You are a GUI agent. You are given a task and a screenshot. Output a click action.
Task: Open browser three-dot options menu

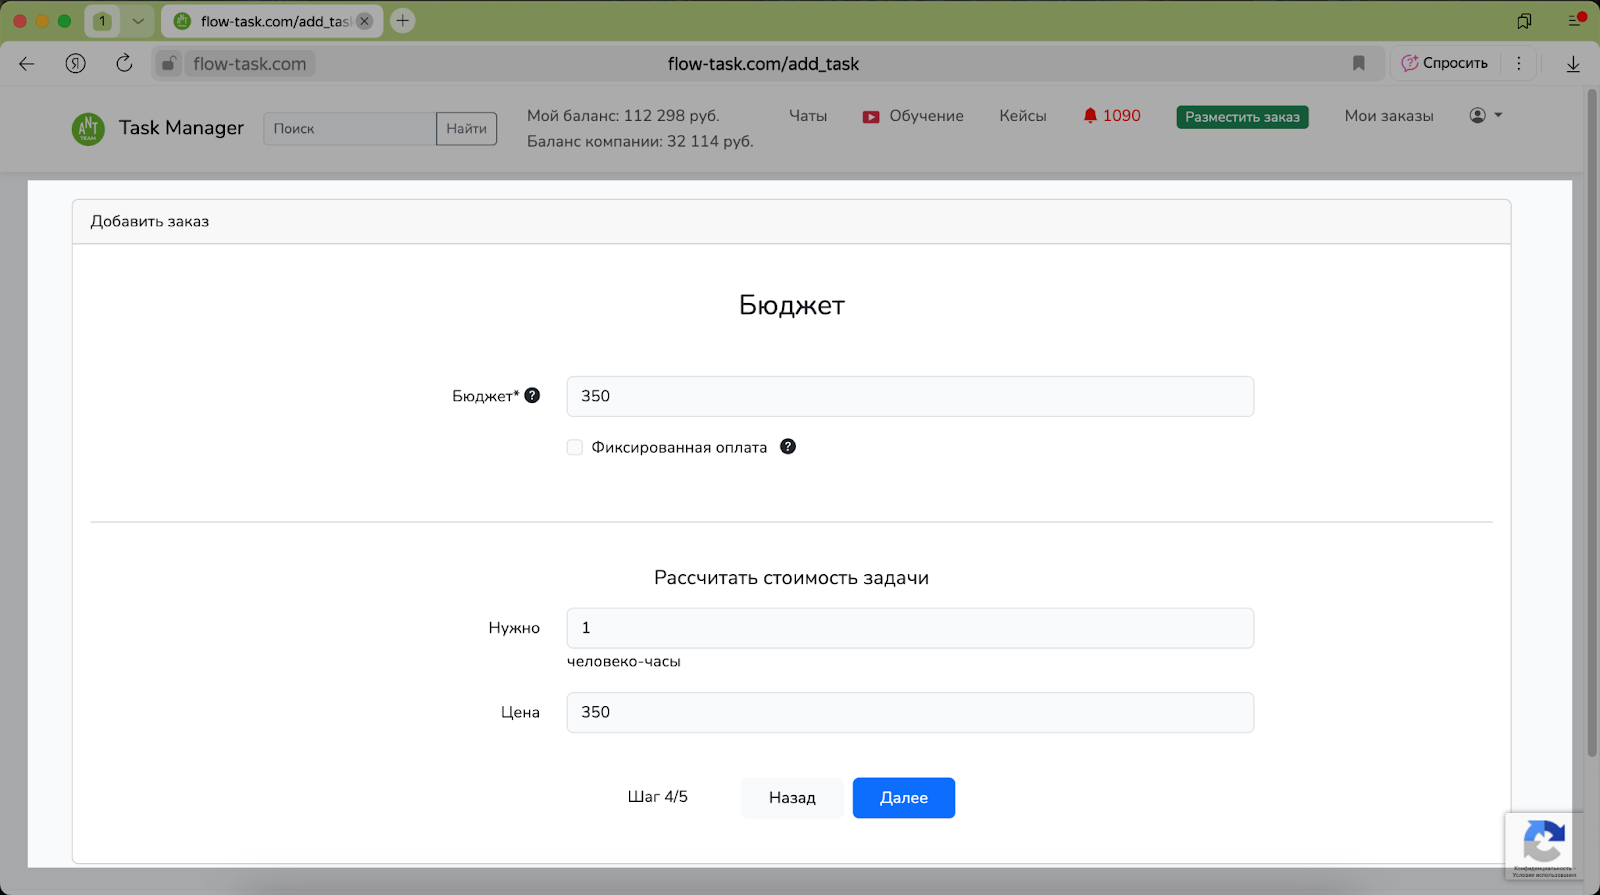(1518, 63)
